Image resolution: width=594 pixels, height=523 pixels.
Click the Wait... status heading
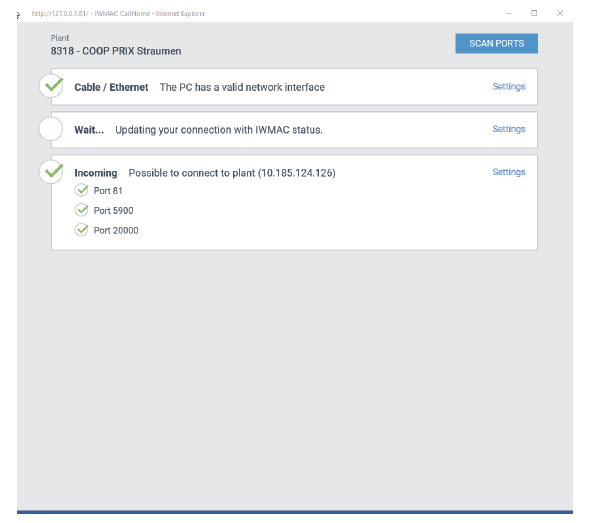coord(89,130)
